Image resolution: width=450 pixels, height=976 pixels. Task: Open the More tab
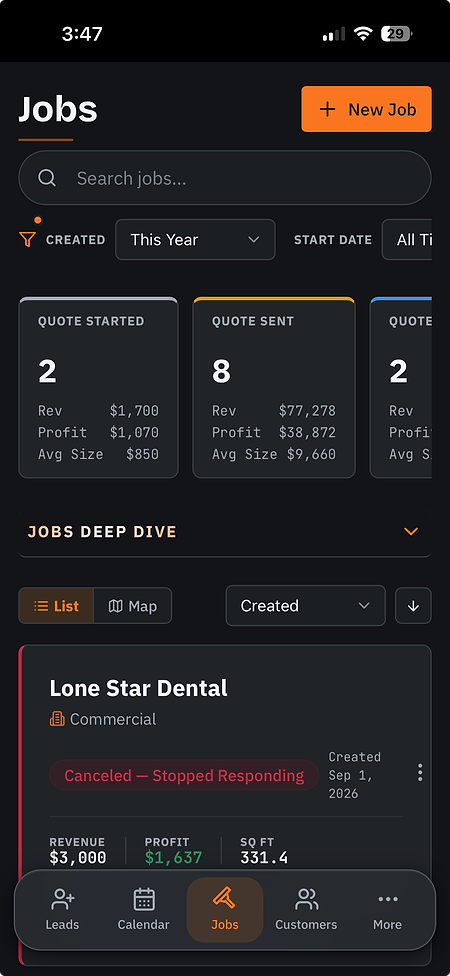[387, 909]
